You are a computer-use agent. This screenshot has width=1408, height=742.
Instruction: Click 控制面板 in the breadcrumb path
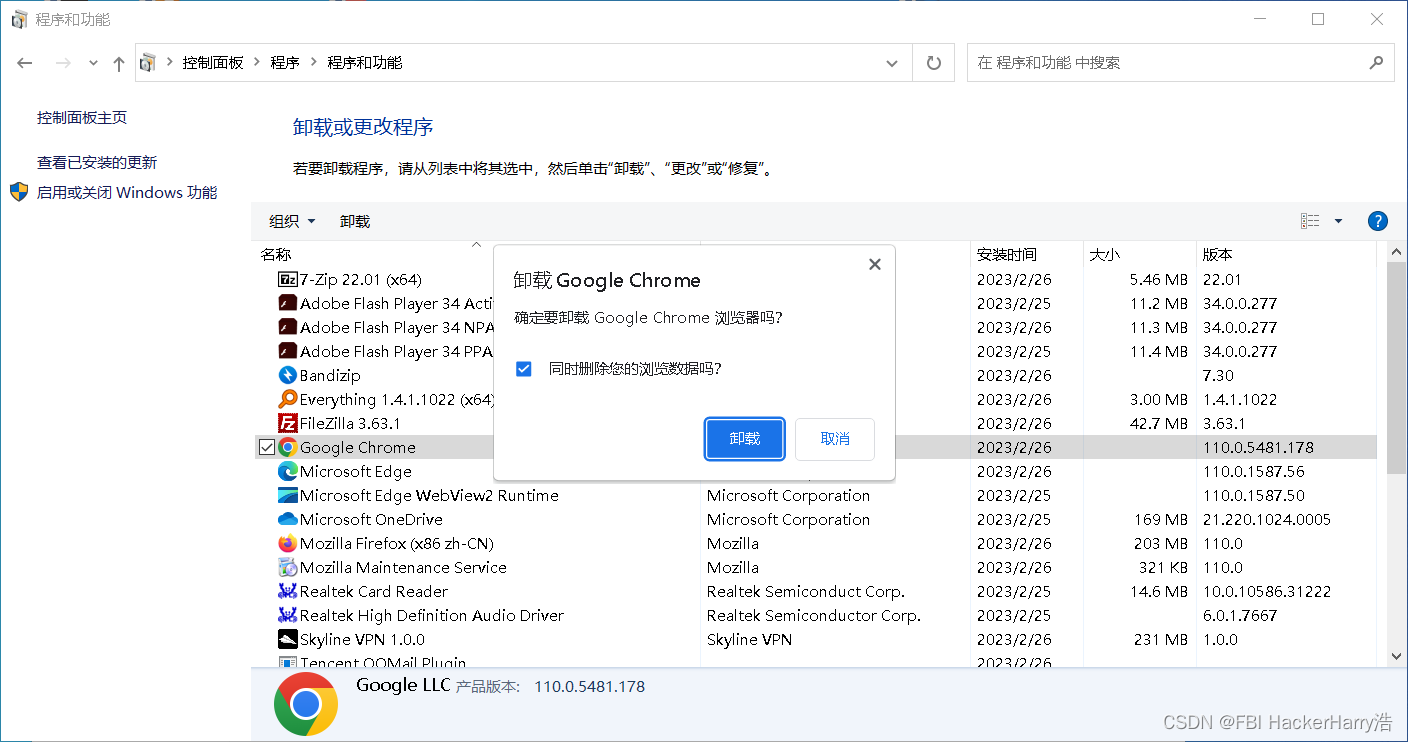(213, 62)
